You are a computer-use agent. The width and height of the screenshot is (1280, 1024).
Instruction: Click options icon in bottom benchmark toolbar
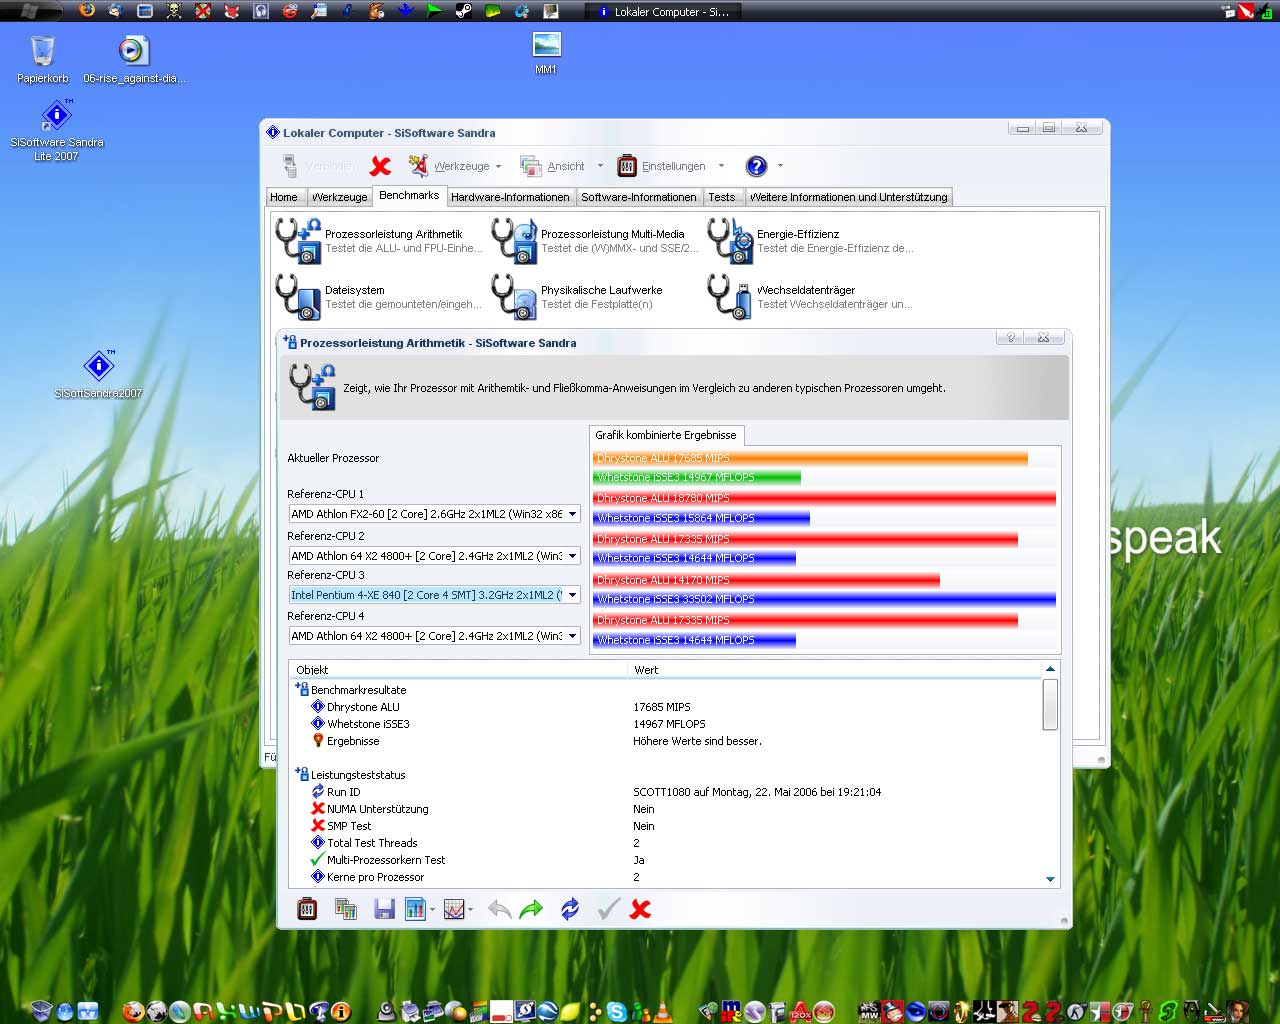pyautogui.click(x=307, y=909)
